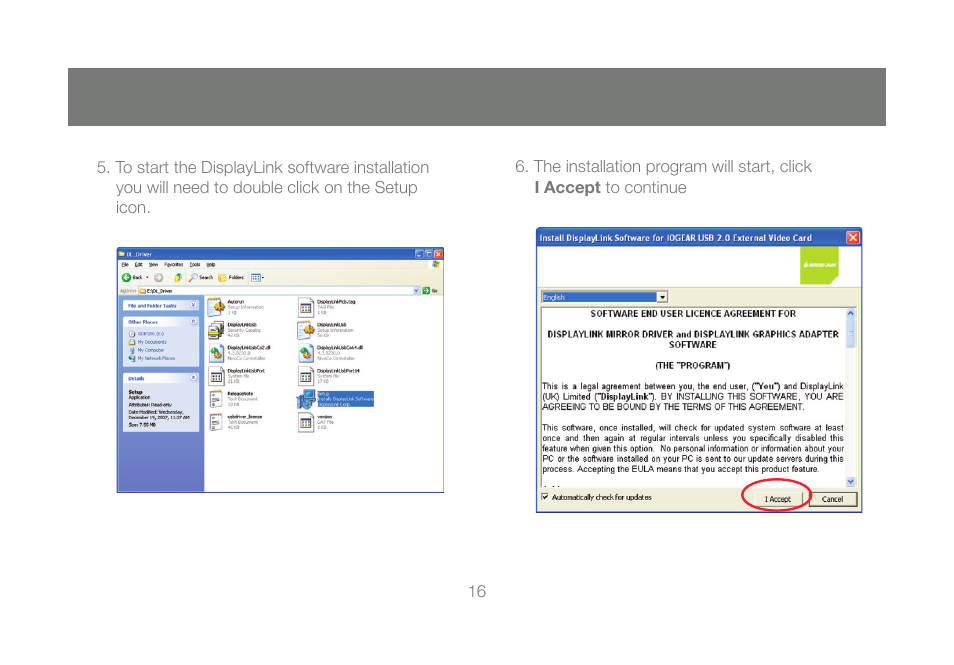
Task: Maximize the DL_Driver Explorer window
Action: (x=428, y=254)
